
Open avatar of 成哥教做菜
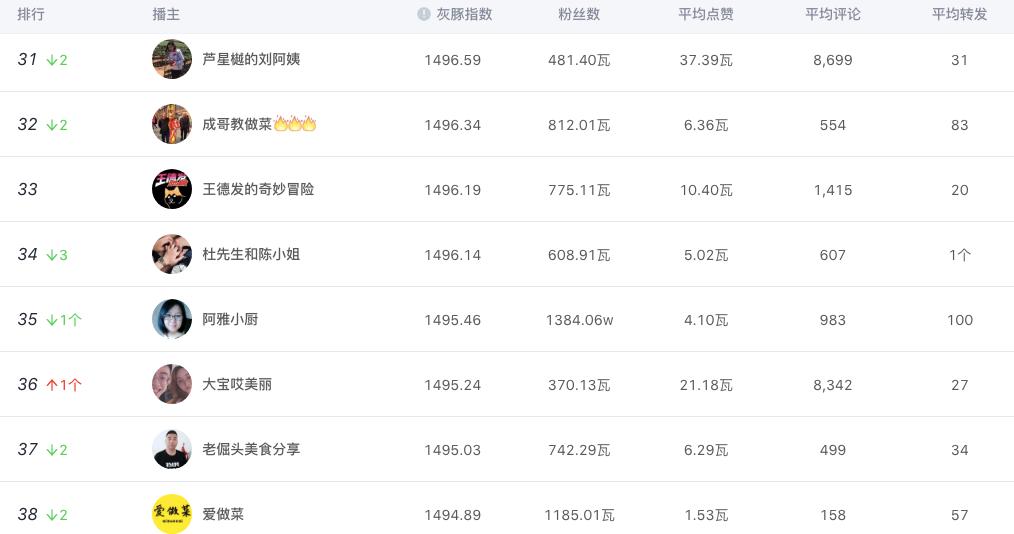(x=172, y=124)
